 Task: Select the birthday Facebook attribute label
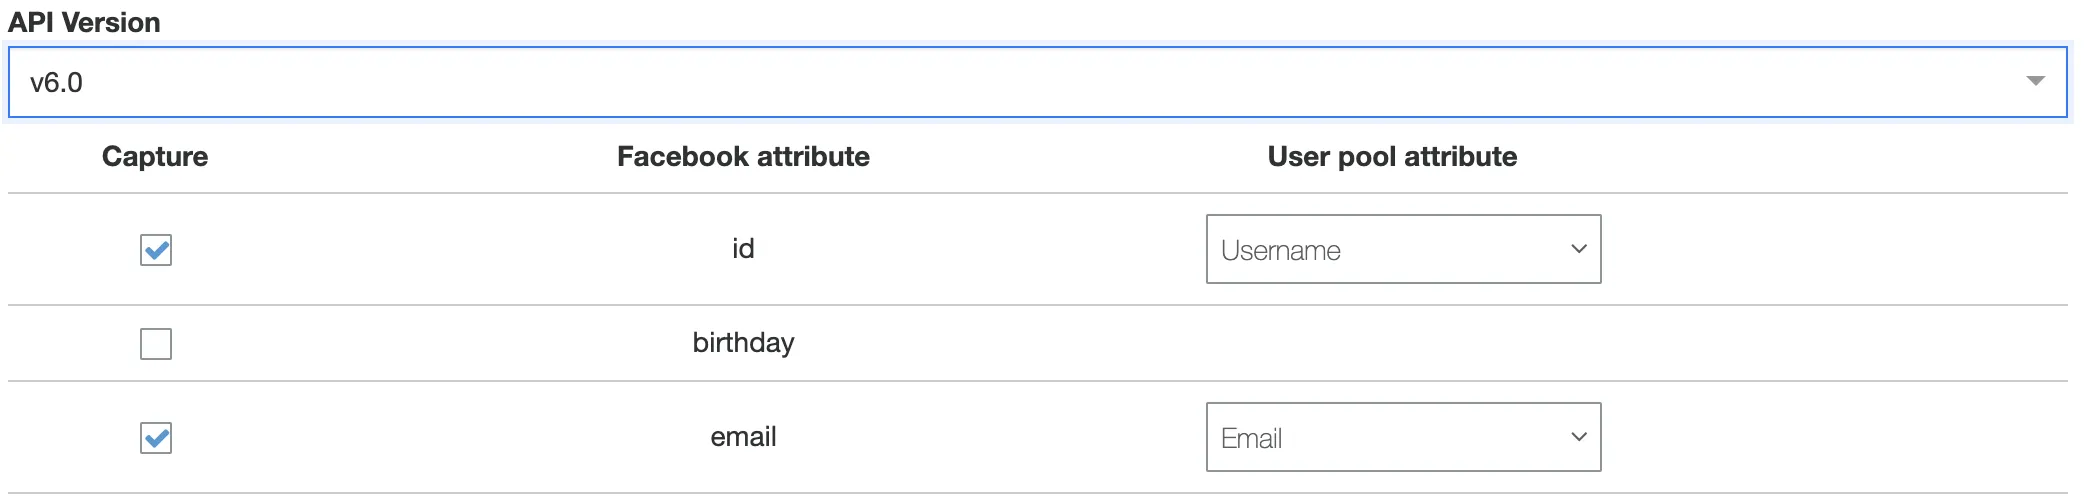[743, 343]
